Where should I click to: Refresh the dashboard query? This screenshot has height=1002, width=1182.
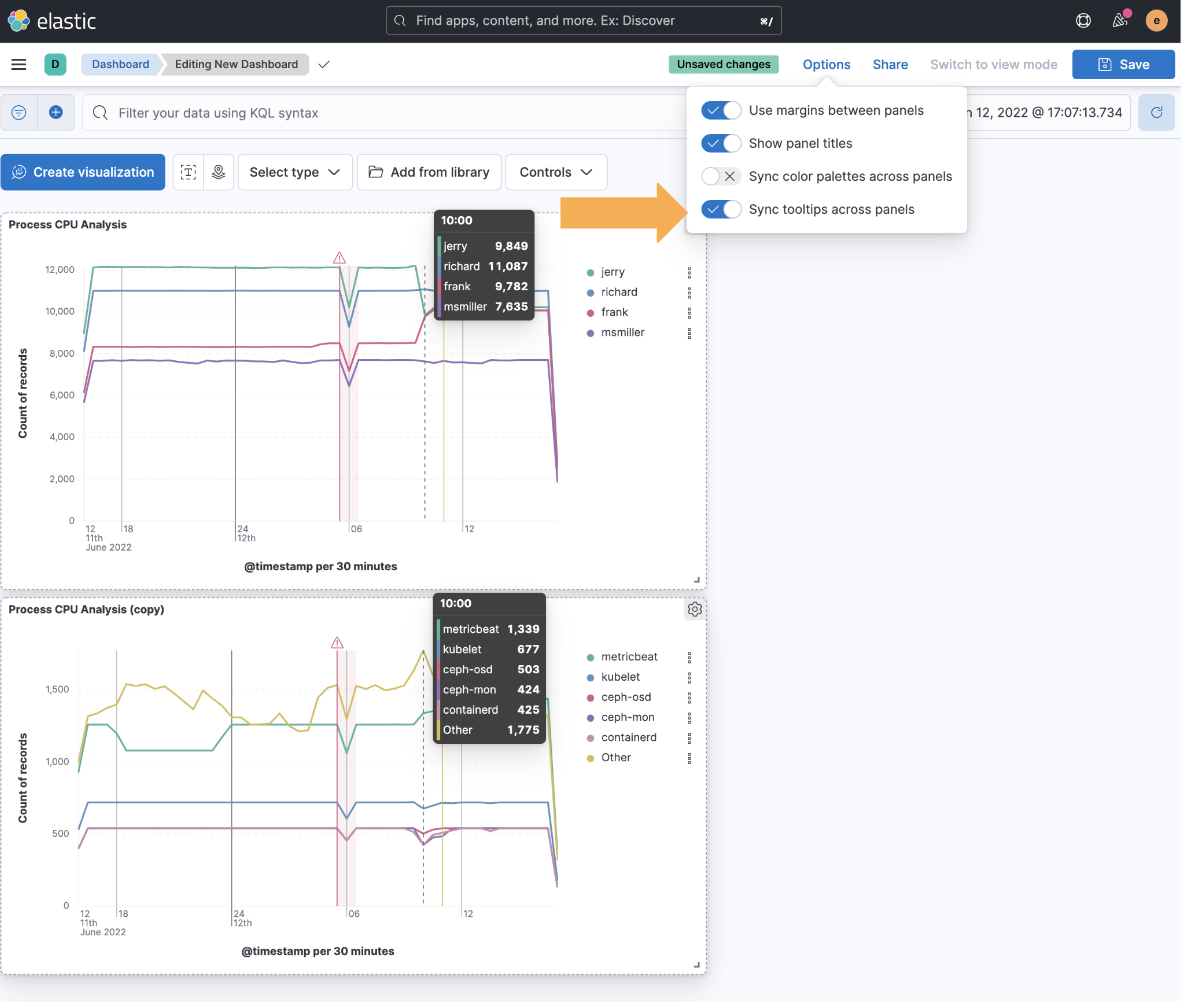tap(1157, 113)
